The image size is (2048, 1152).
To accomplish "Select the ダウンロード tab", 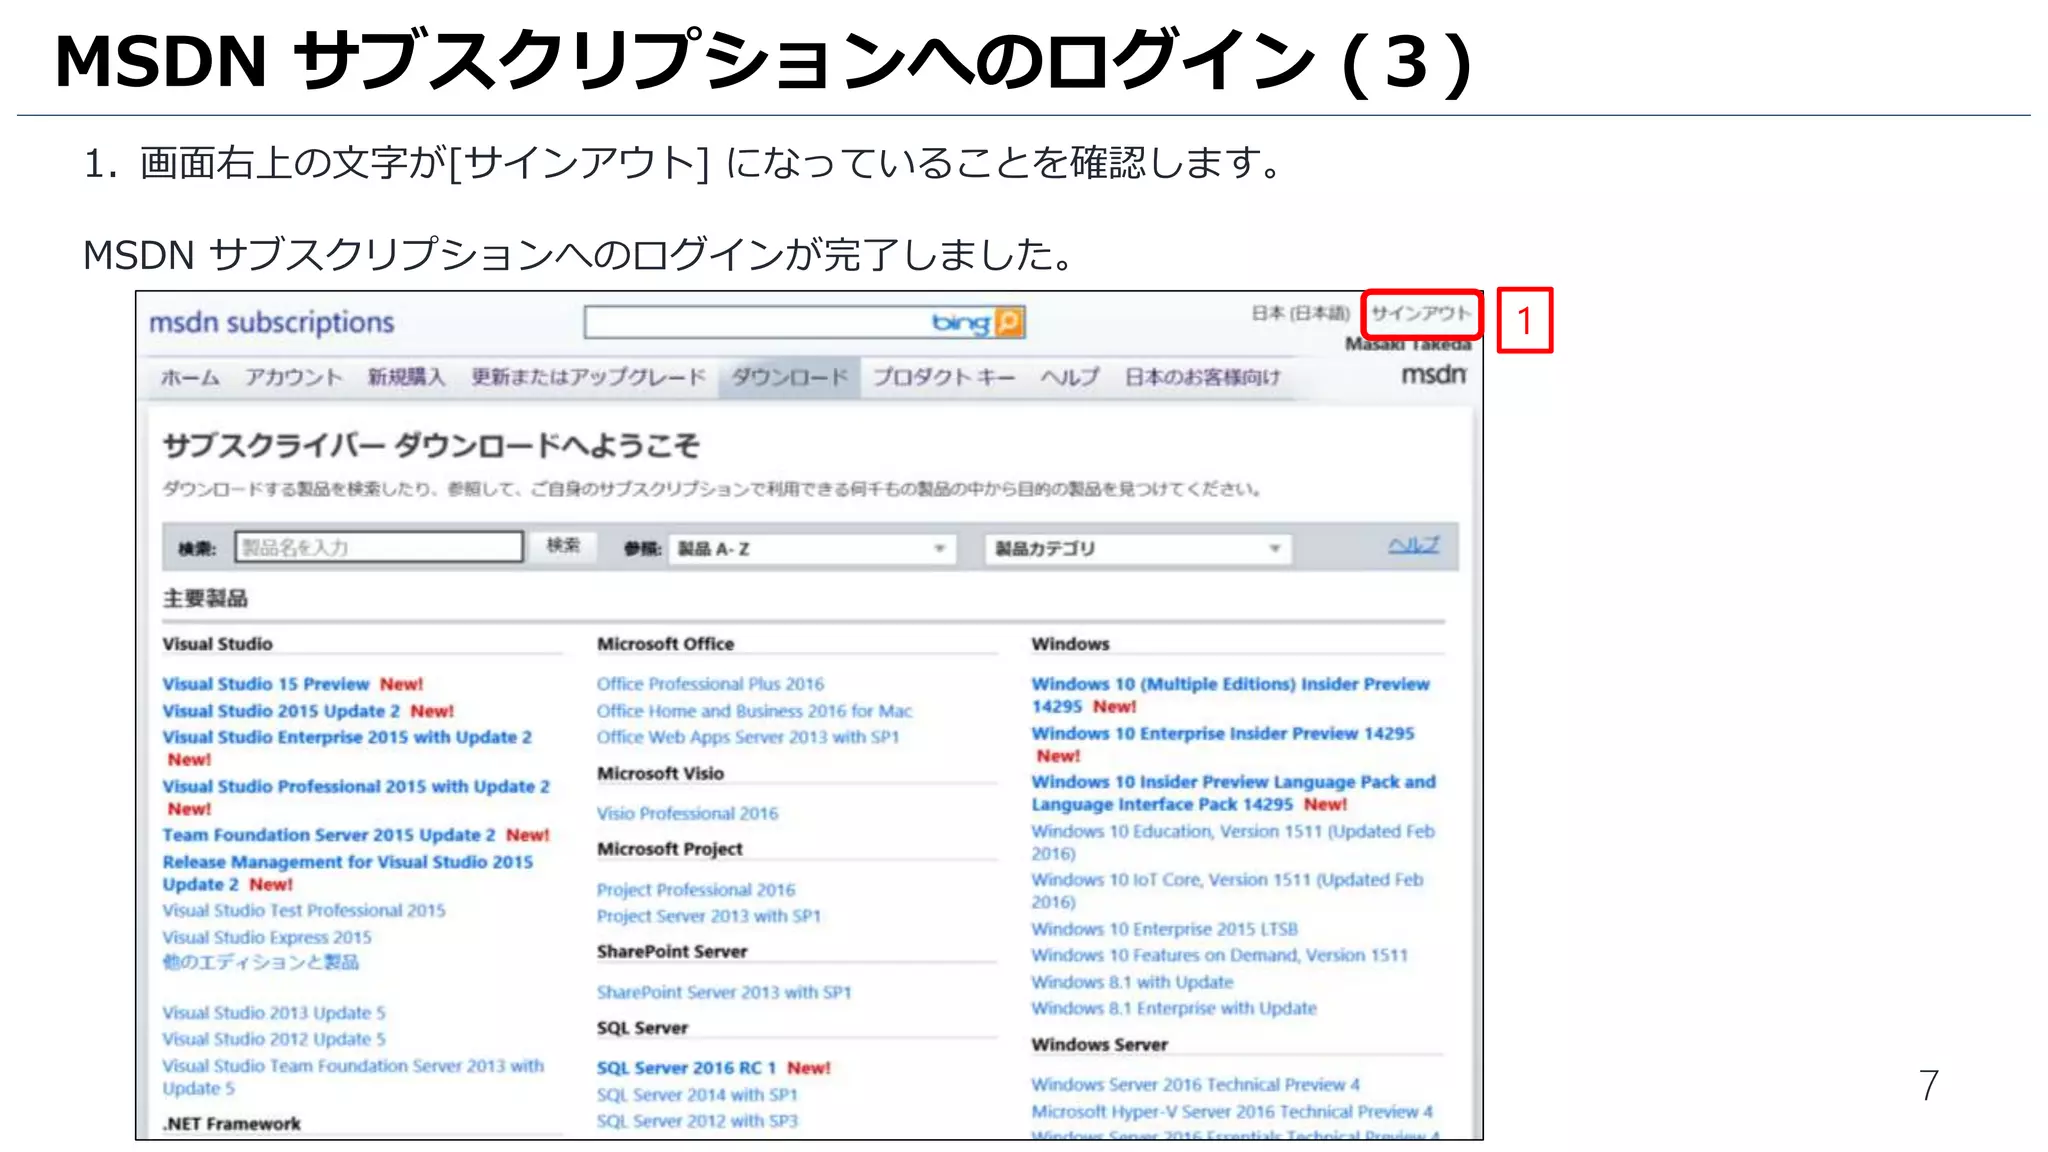I will [x=789, y=377].
